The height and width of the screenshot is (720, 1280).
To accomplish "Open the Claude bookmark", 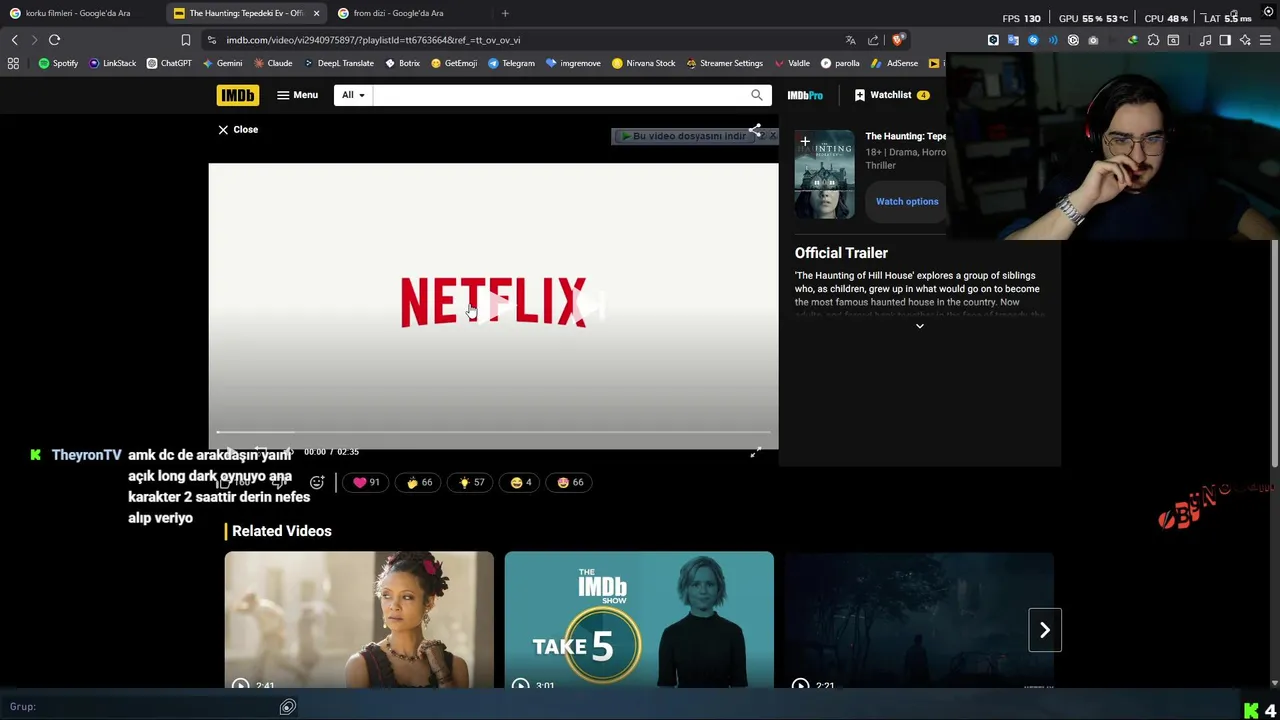I will [x=273, y=63].
